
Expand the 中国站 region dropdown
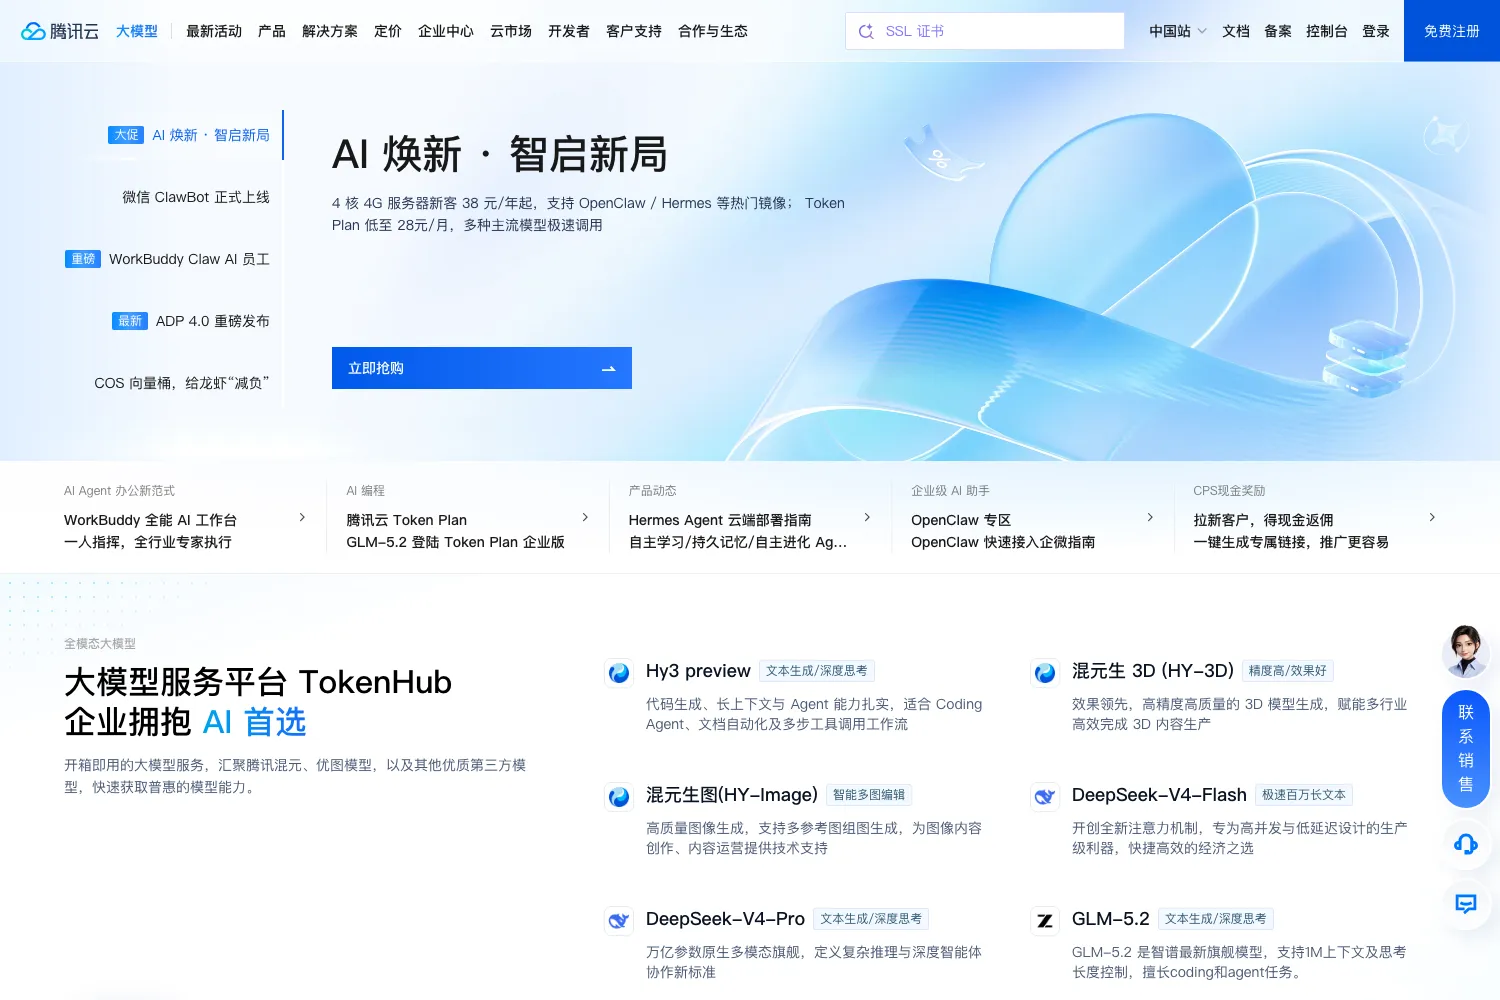(x=1178, y=31)
